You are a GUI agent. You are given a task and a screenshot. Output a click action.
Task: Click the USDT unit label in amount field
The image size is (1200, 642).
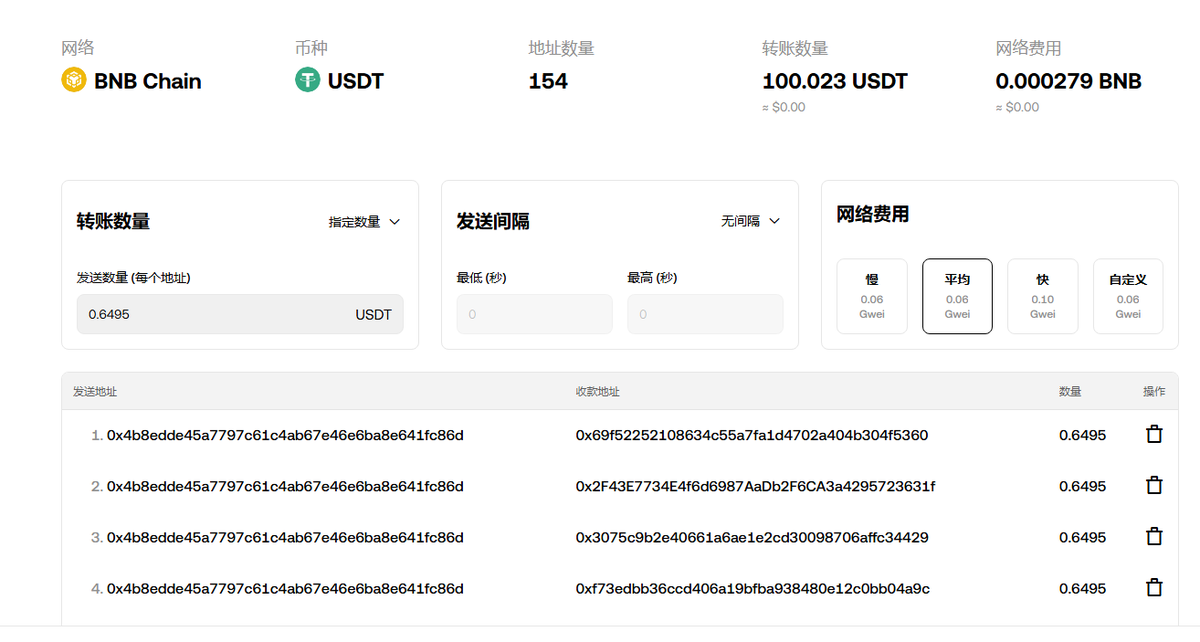point(373,314)
